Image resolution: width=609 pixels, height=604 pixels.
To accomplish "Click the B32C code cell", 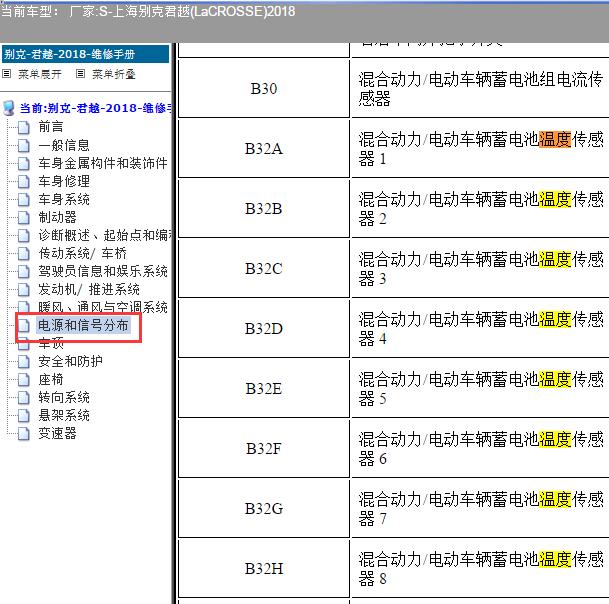I will 264,269.
